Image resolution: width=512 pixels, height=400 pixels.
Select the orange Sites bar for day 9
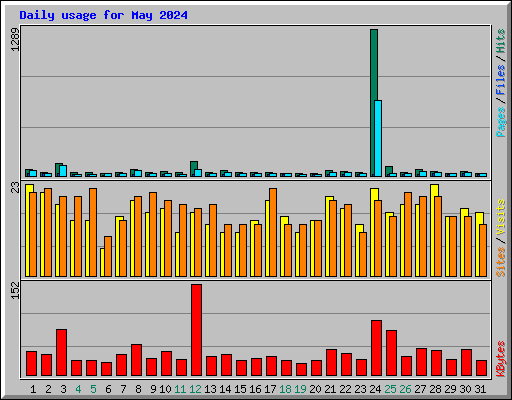pos(153,234)
